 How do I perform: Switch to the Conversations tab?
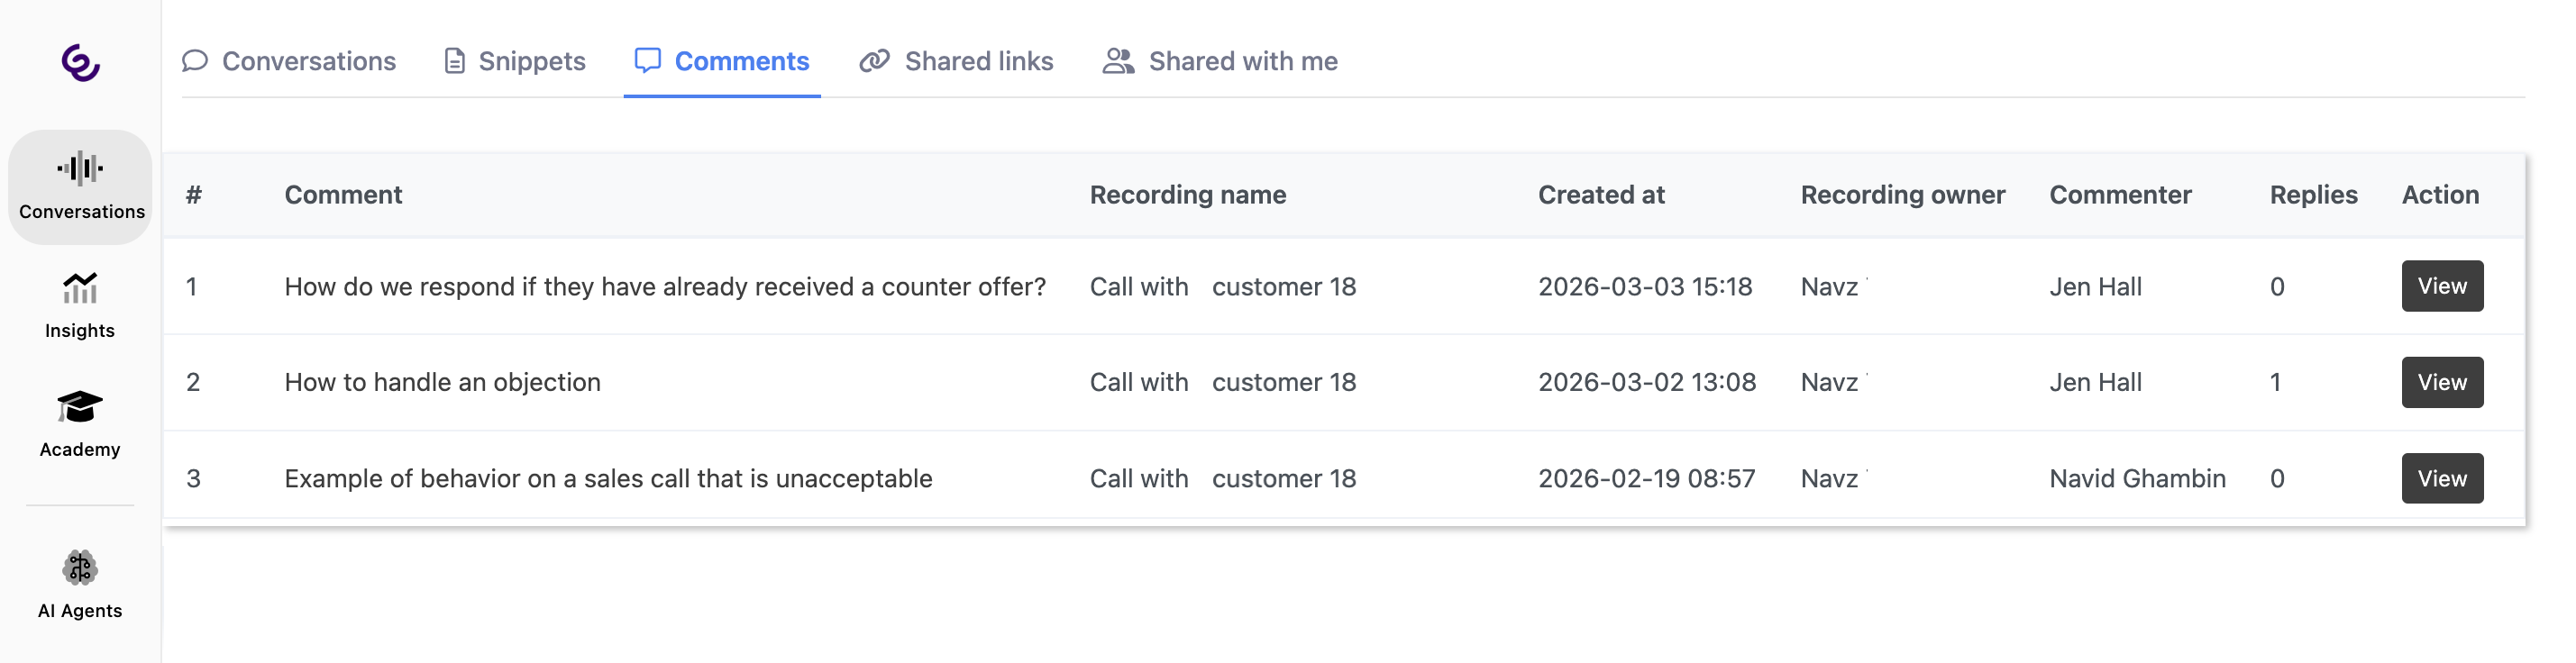(289, 61)
